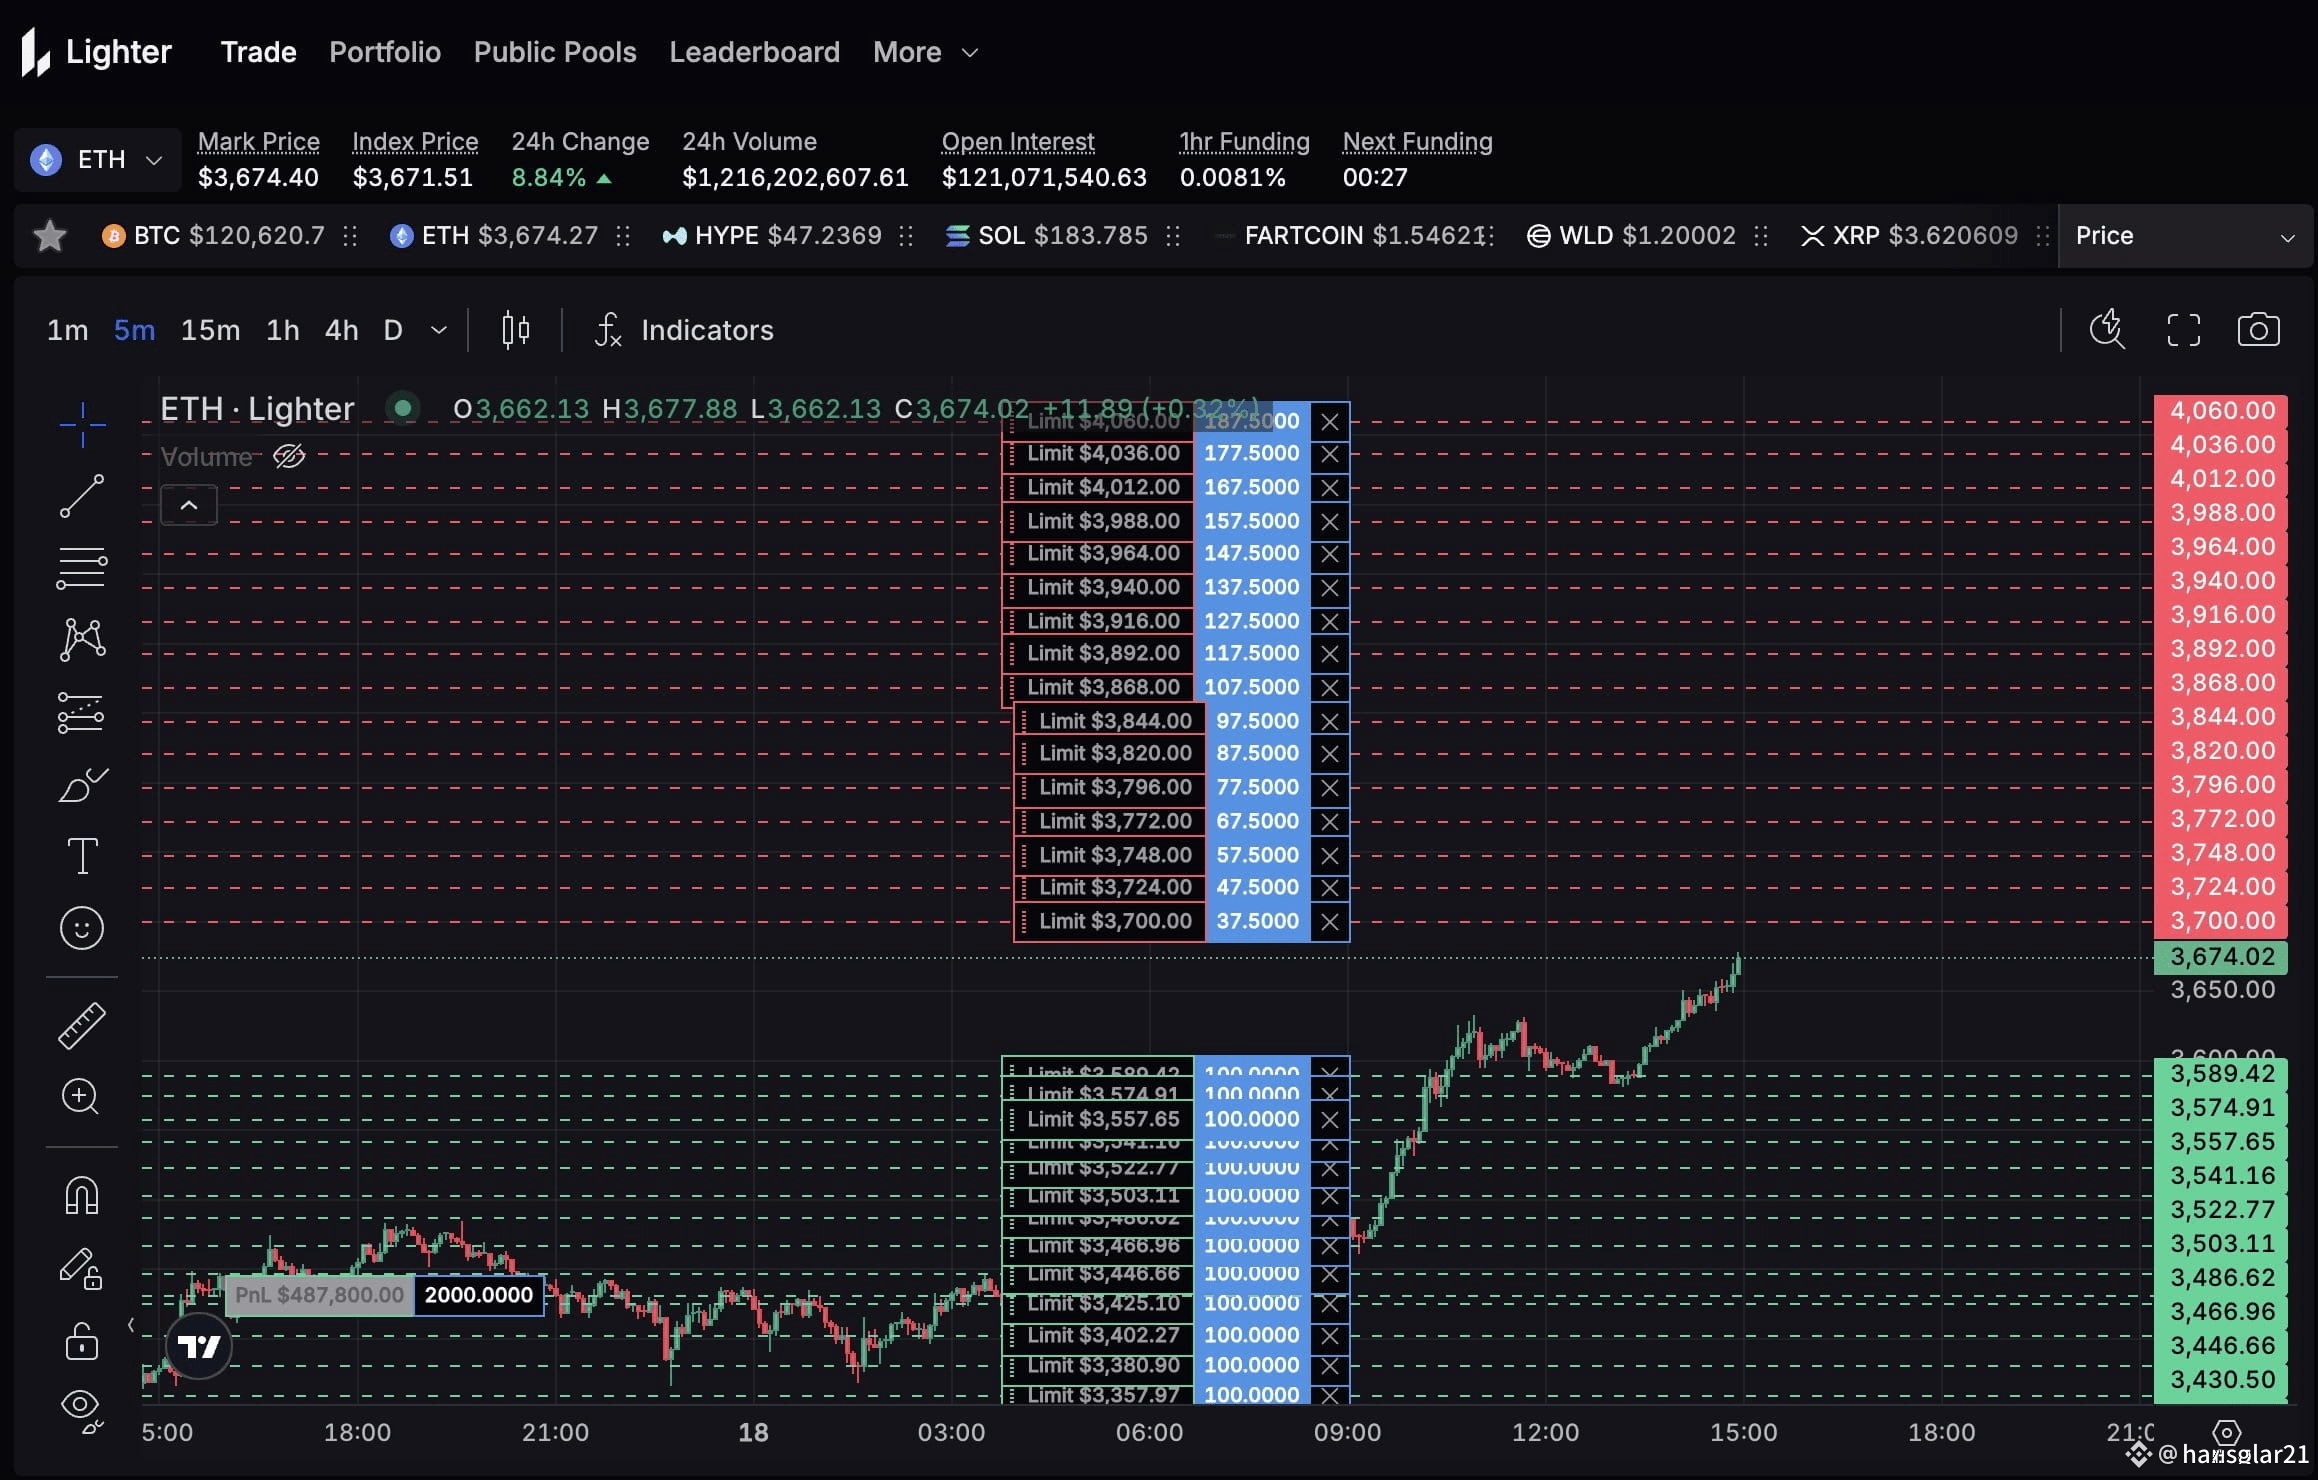Go to the Leaderboard page

coord(755,52)
